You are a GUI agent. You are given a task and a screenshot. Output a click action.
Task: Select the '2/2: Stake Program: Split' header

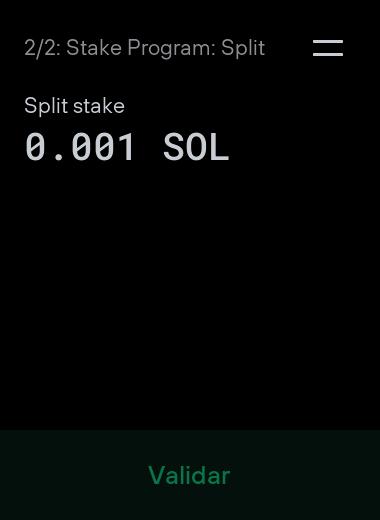click(145, 48)
